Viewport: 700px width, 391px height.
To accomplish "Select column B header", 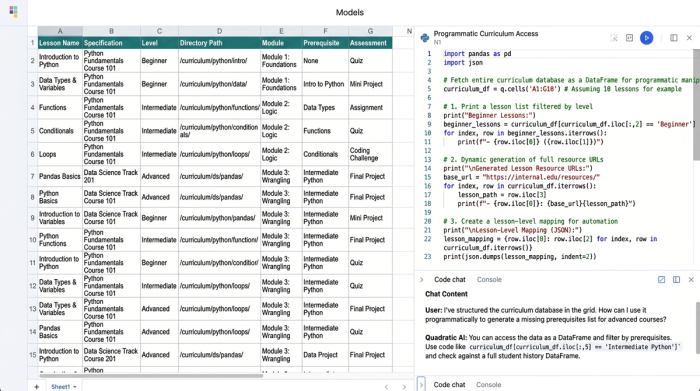I will pos(111,31).
